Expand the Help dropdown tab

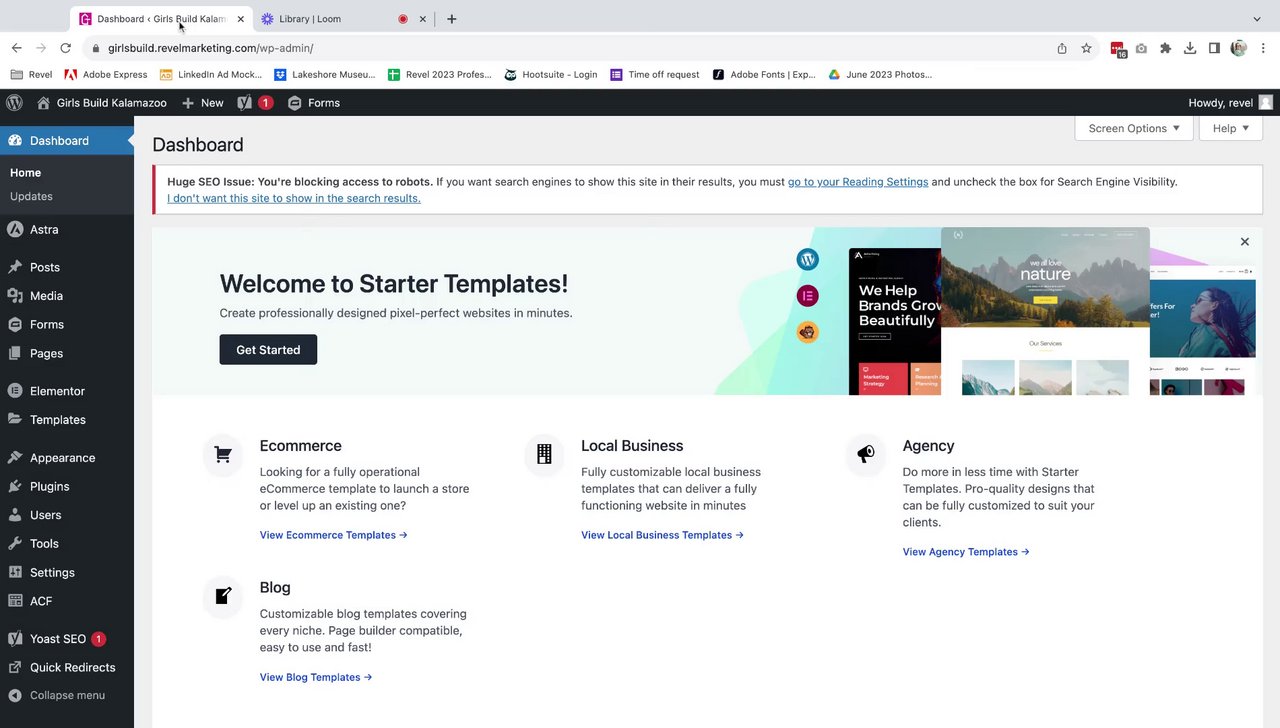click(x=1230, y=128)
